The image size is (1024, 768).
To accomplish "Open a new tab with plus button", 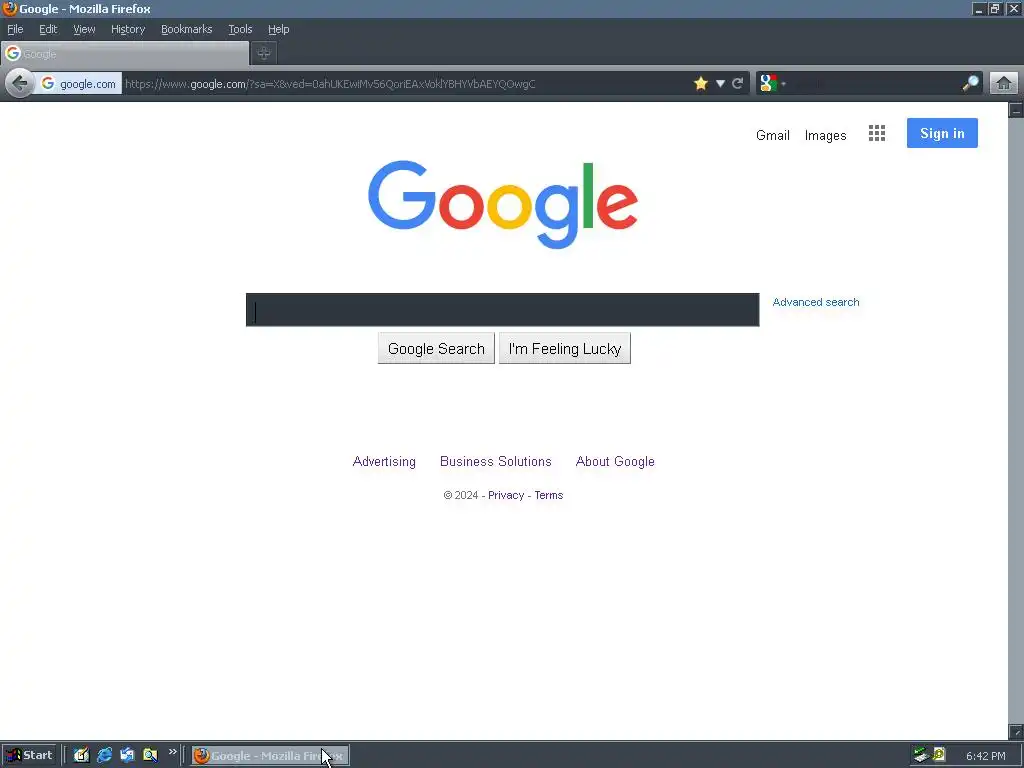I will tap(264, 54).
